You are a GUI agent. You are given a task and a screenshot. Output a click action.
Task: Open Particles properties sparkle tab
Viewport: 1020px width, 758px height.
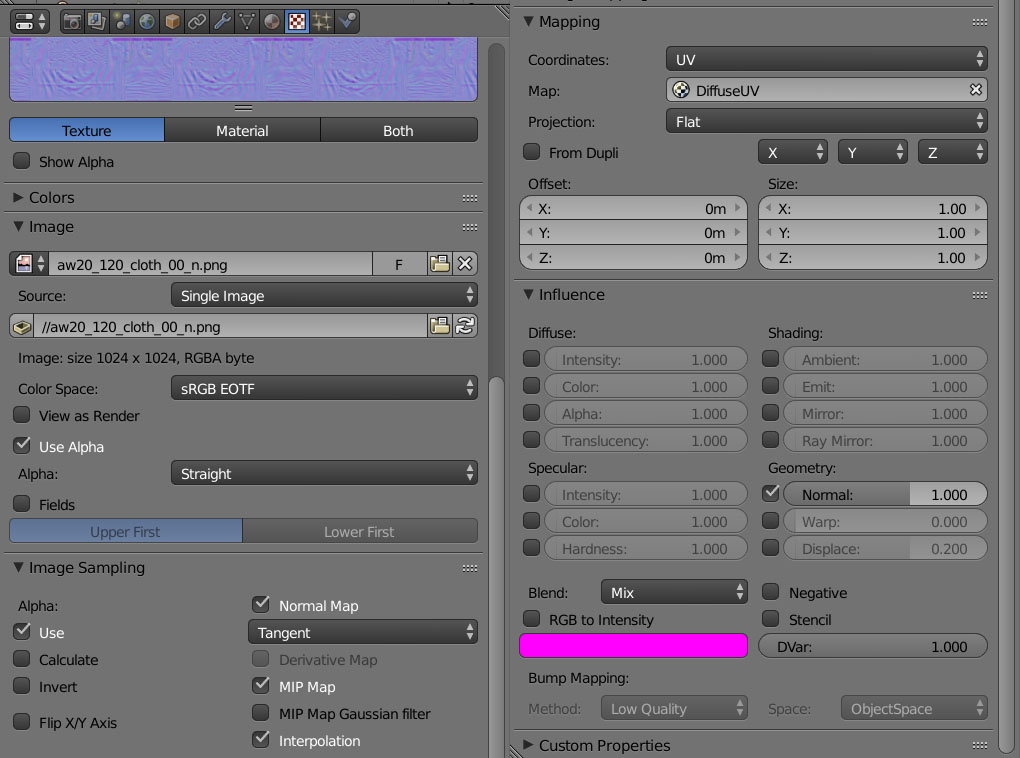(322, 21)
